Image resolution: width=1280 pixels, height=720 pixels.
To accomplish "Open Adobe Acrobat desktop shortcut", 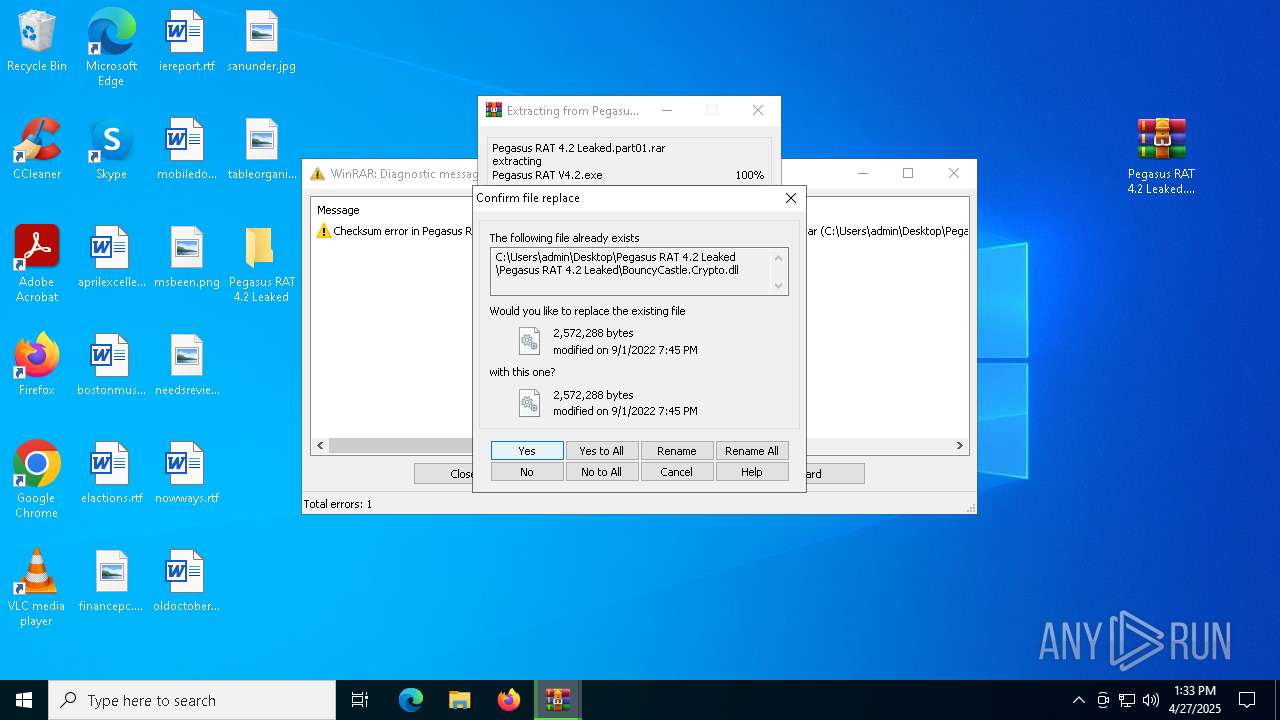I will [37, 264].
